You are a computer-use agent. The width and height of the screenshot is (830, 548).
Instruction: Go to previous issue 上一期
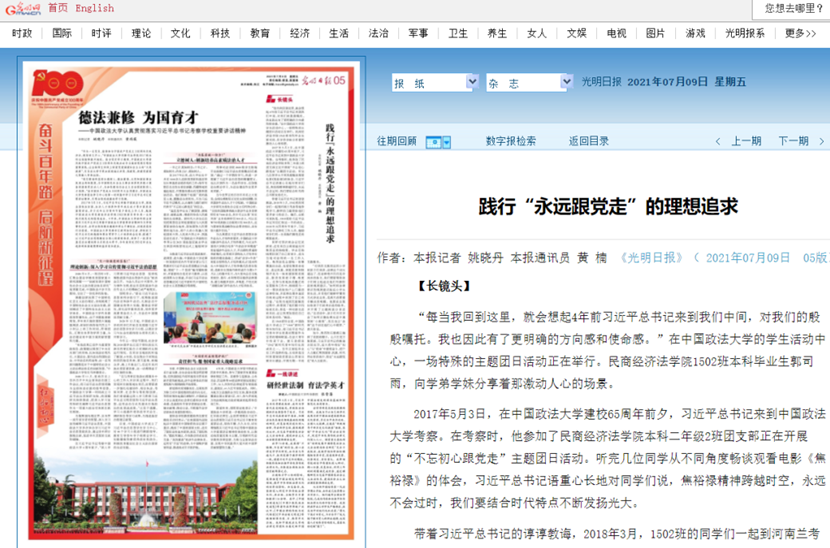tap(746, 141)
